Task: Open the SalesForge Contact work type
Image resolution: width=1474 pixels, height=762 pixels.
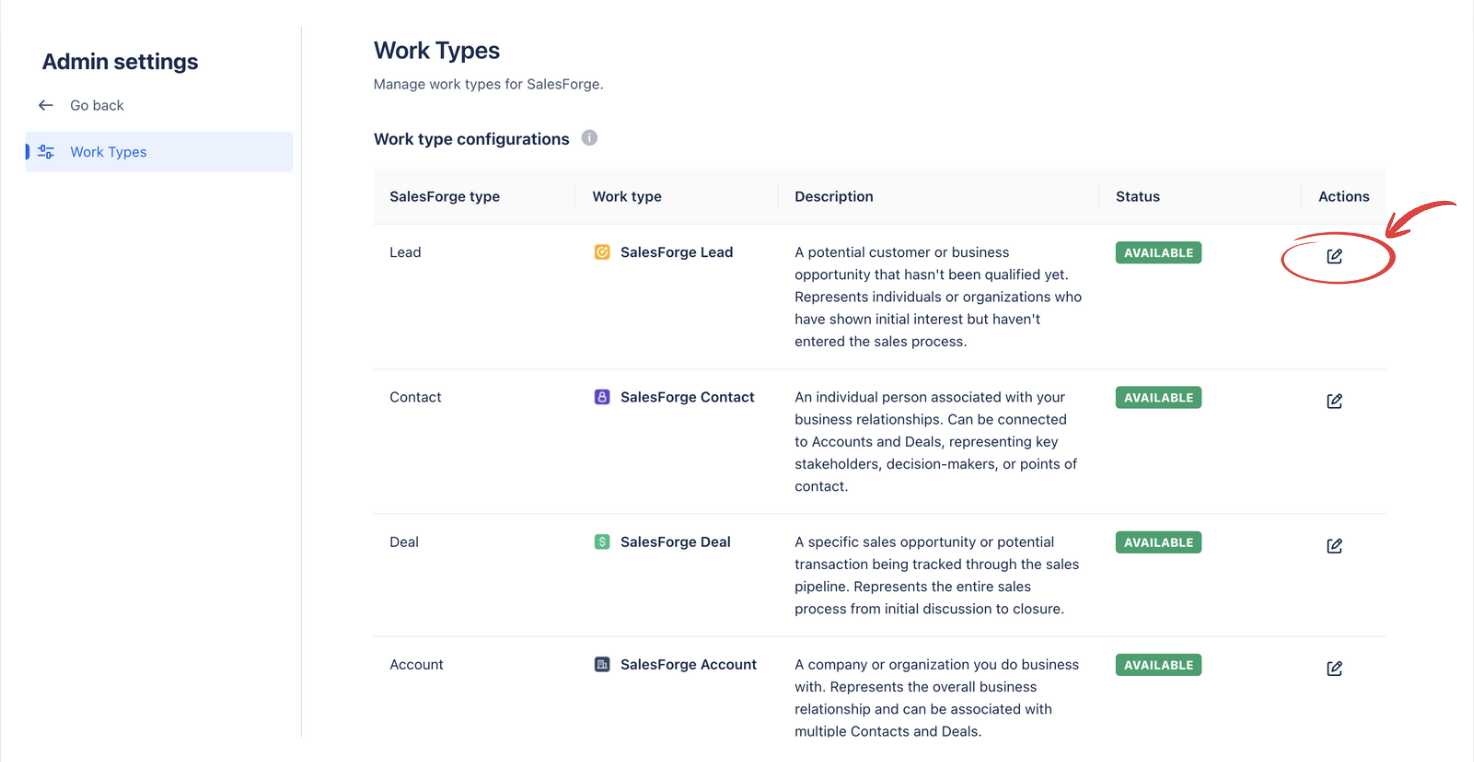Action: [x=687, y=397]
